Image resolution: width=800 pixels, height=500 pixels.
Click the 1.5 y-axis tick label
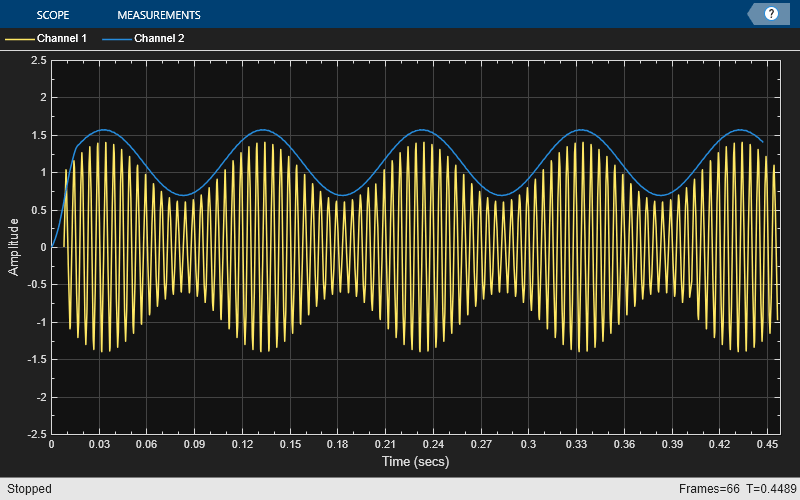[x=39, y=135]
